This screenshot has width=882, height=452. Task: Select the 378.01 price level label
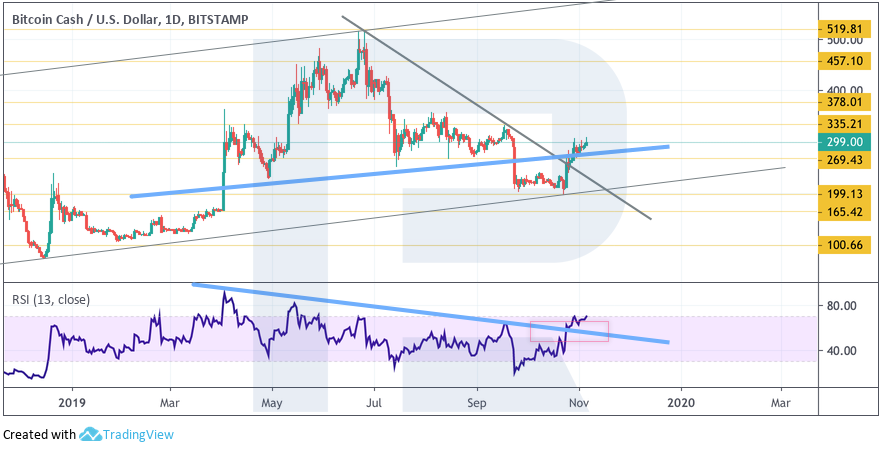click(845, 101)
